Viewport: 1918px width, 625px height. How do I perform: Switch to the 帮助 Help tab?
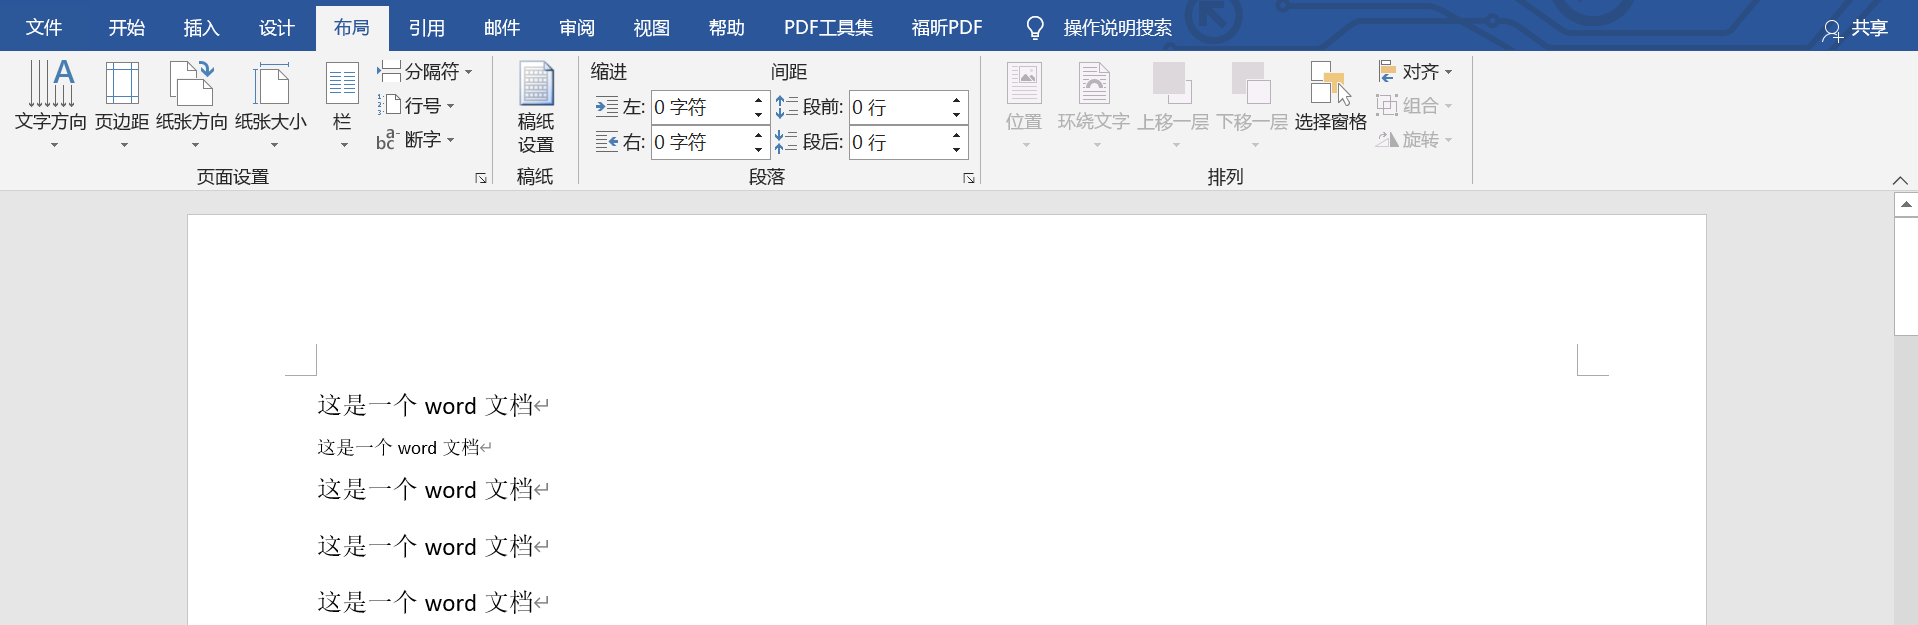click(x=727, y=28)
